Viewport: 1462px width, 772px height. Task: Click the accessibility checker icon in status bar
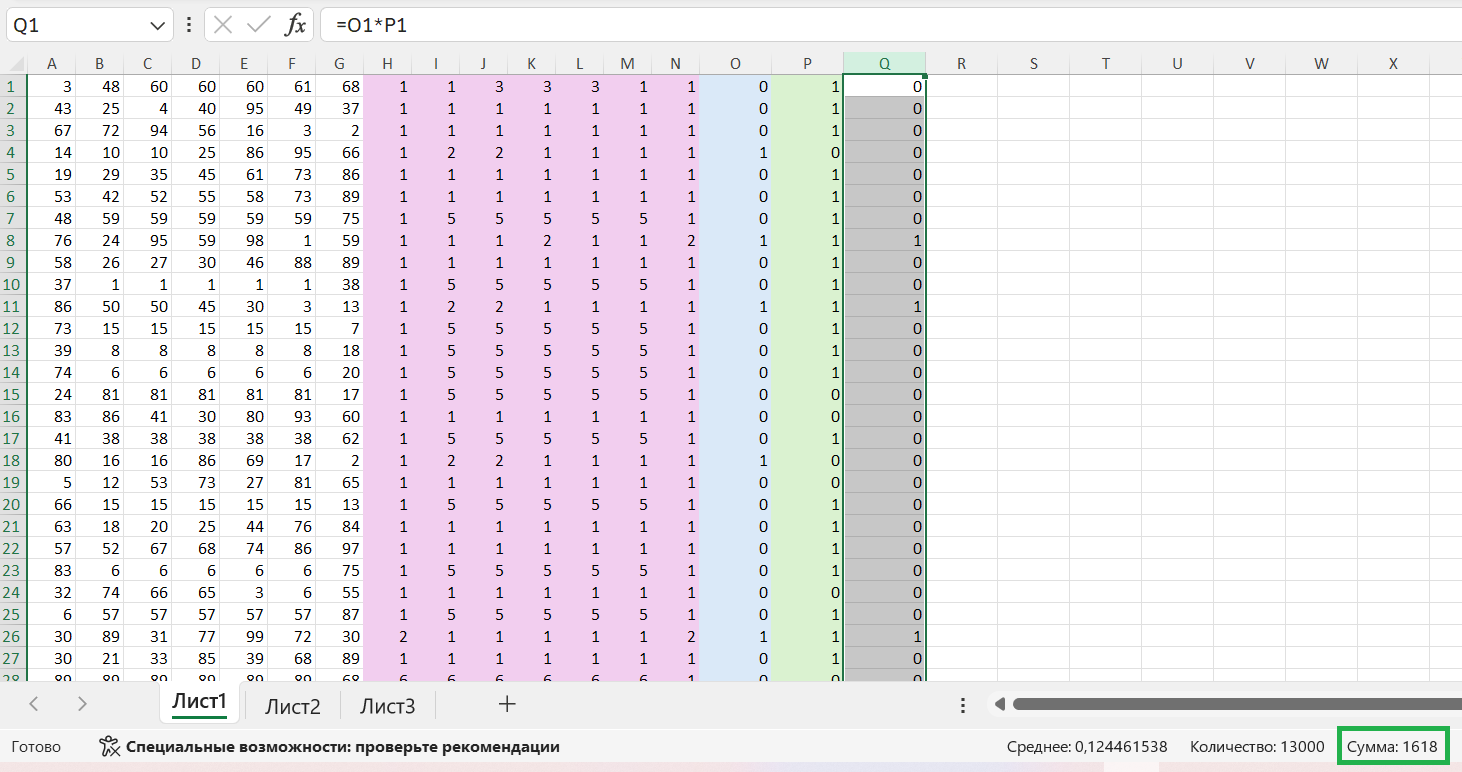pos(109,747)
